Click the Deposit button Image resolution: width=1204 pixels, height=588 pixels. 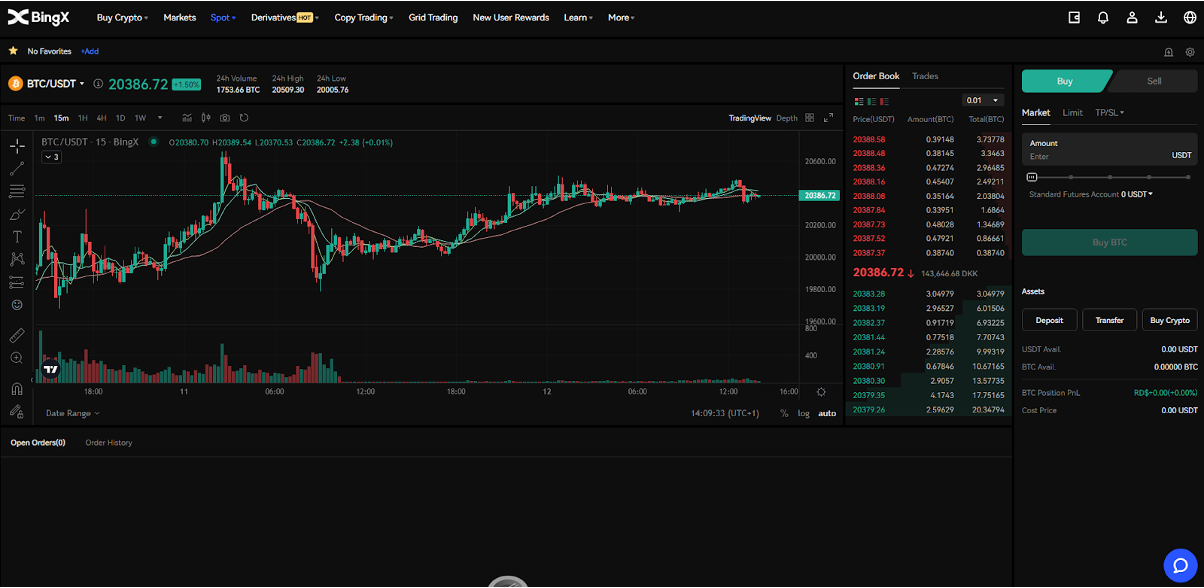(x=1049, y=320)
